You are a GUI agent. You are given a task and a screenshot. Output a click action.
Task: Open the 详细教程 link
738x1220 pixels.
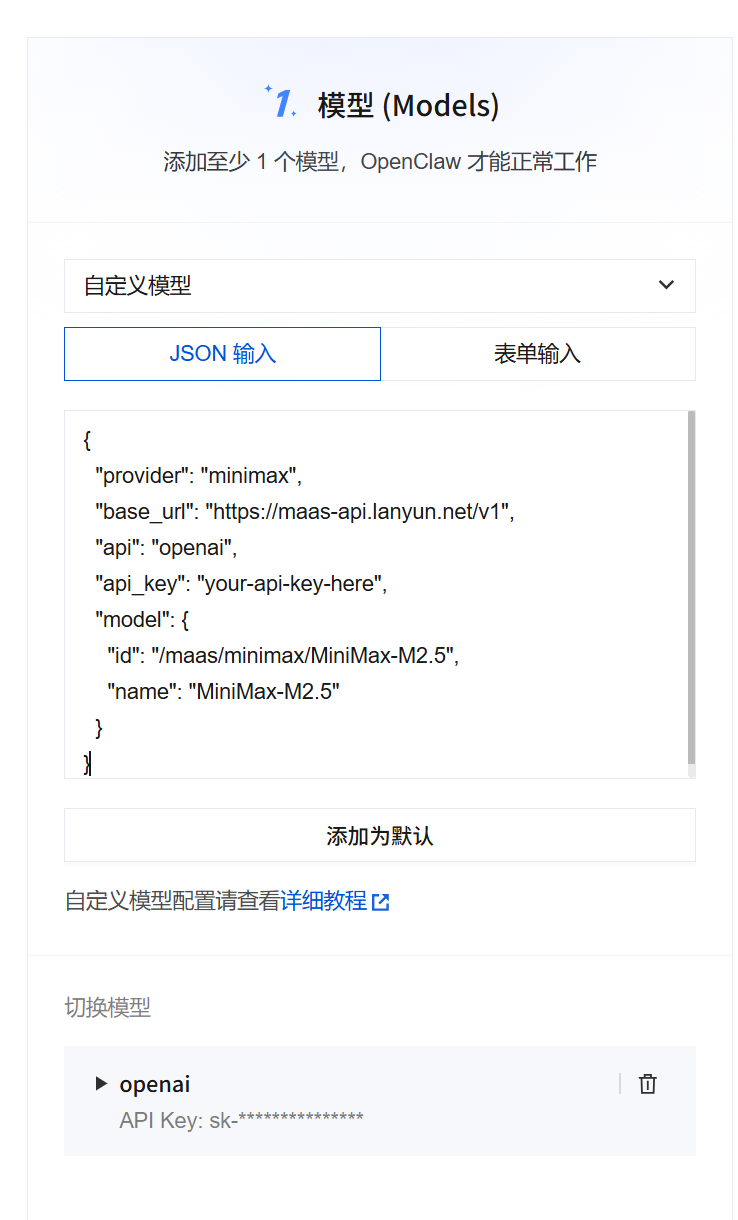[324, 901]
